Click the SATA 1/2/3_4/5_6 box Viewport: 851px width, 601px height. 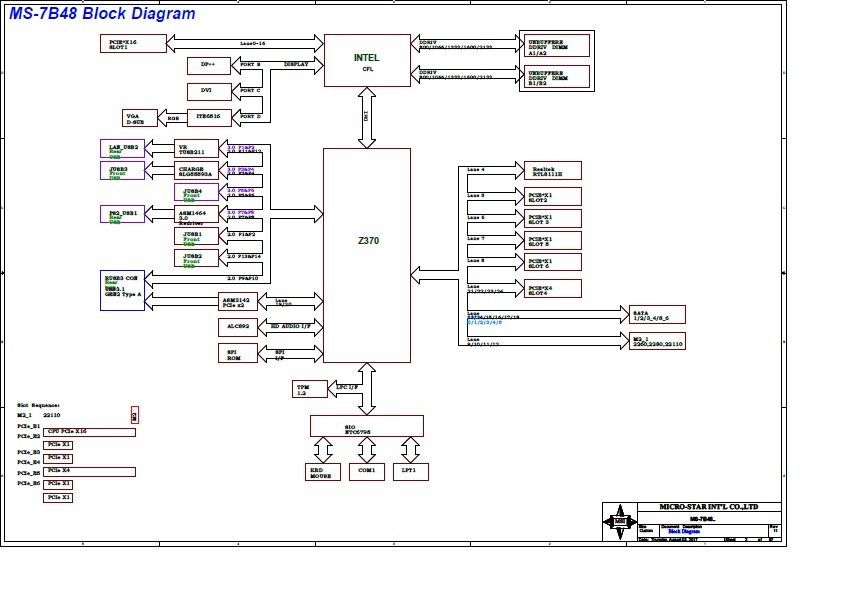click(656, 315)
